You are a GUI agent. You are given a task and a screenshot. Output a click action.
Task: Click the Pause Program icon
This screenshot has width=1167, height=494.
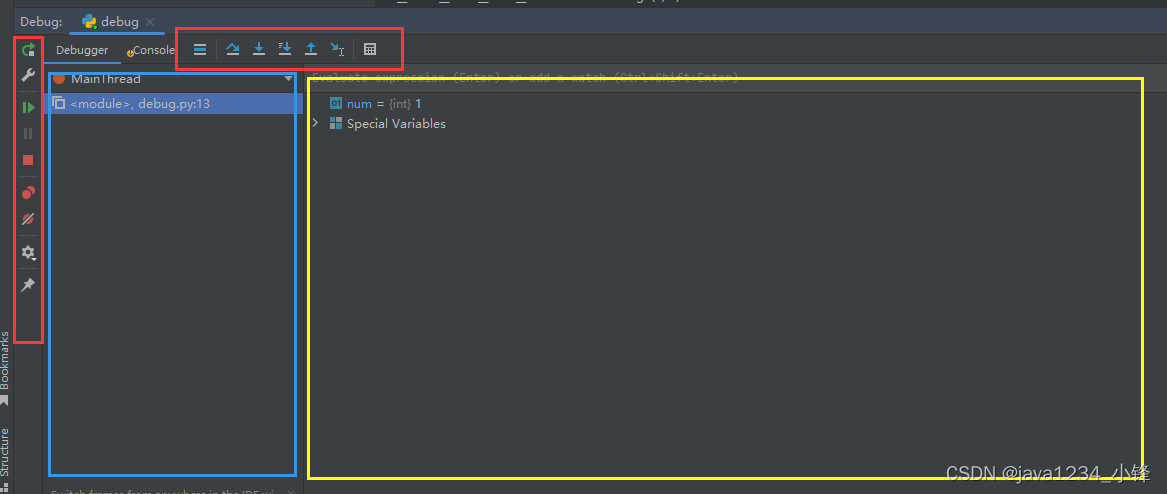28,134
